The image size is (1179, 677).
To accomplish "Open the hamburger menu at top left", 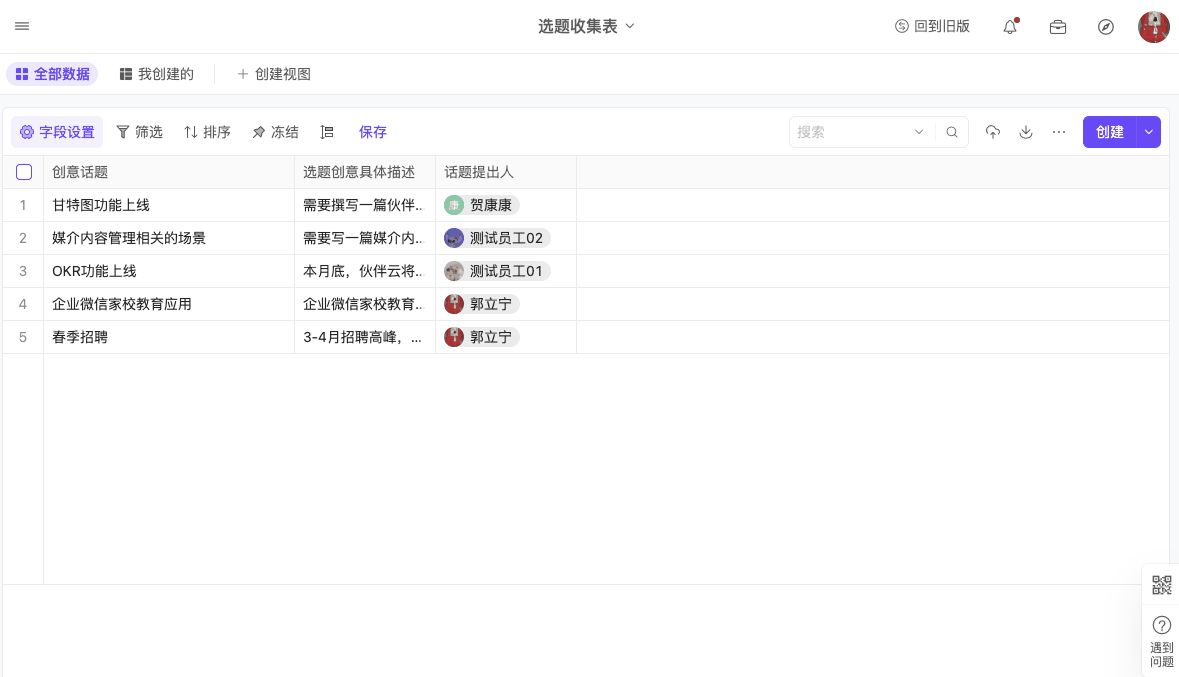I will [x=22, y=27].
